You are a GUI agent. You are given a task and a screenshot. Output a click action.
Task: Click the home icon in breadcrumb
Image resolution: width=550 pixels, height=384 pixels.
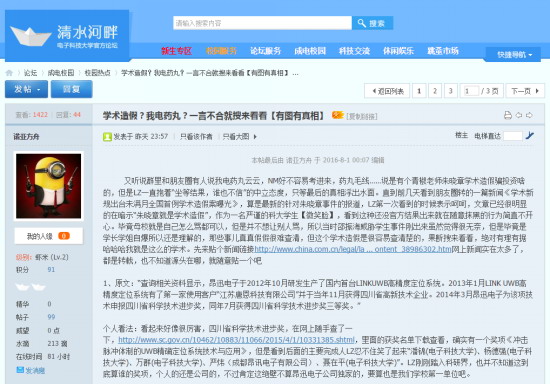point(9,73)
